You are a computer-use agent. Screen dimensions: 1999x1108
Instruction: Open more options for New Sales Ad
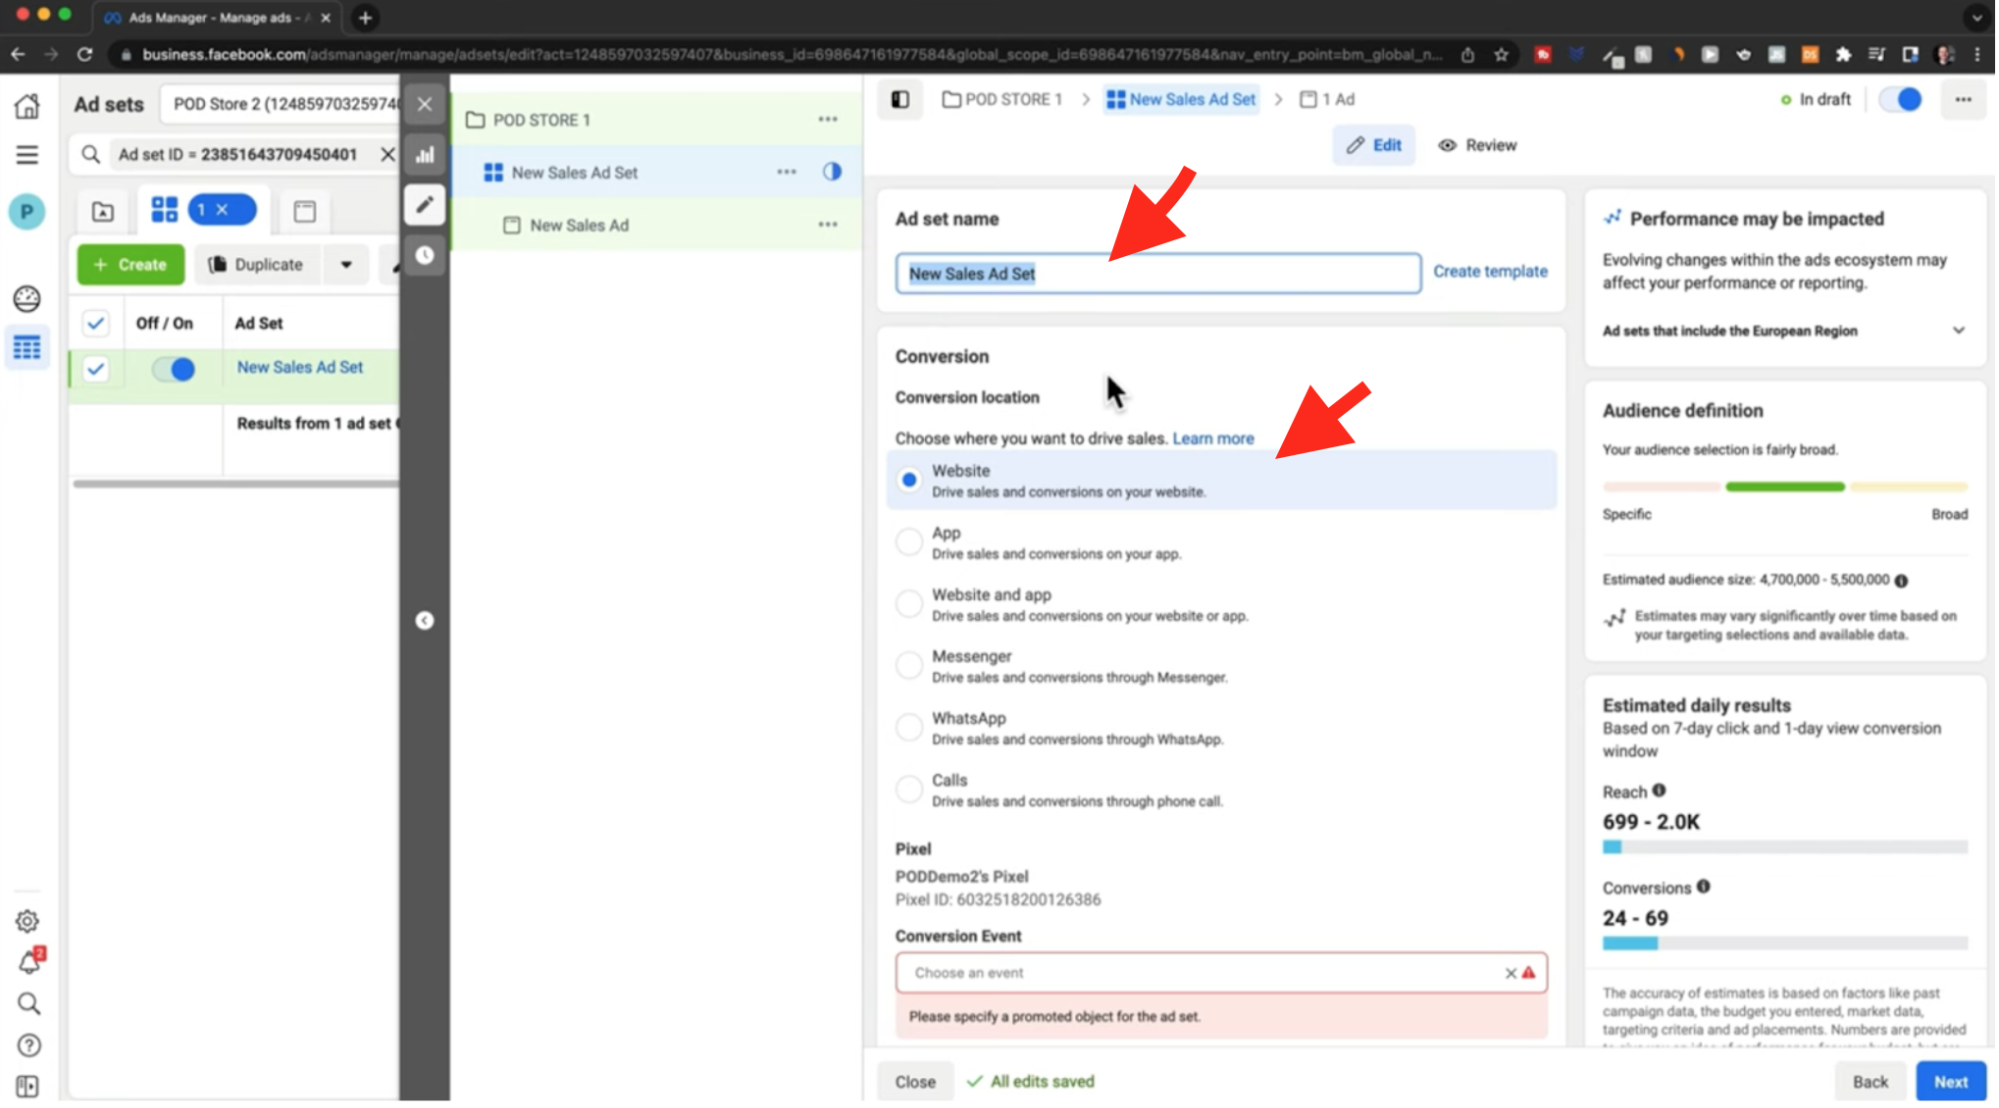coord(828,225)
